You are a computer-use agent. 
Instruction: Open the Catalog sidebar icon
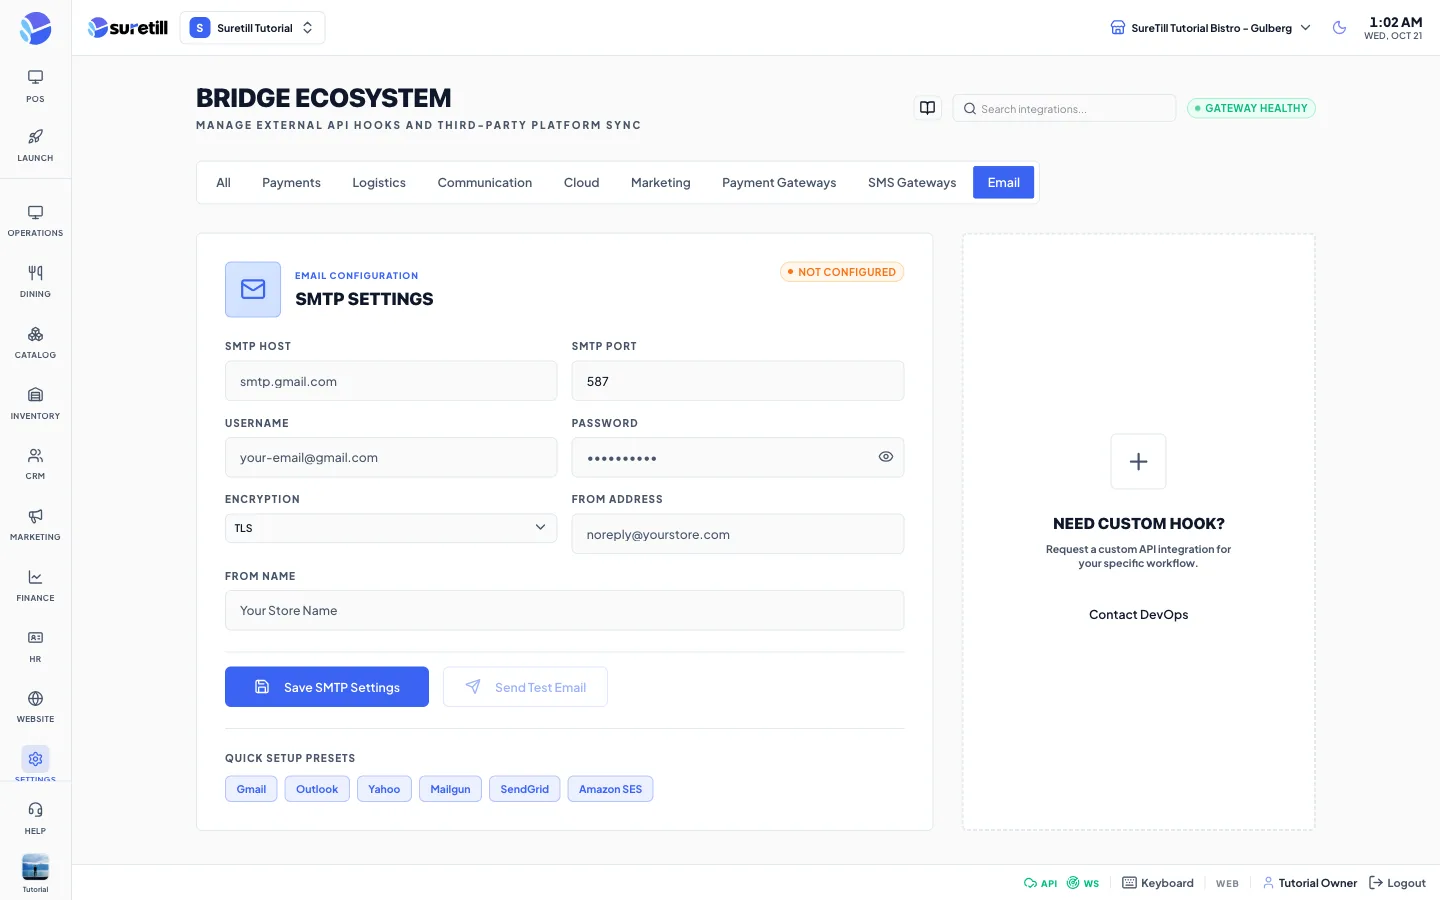pyautogui.click(x=35, y=334)
